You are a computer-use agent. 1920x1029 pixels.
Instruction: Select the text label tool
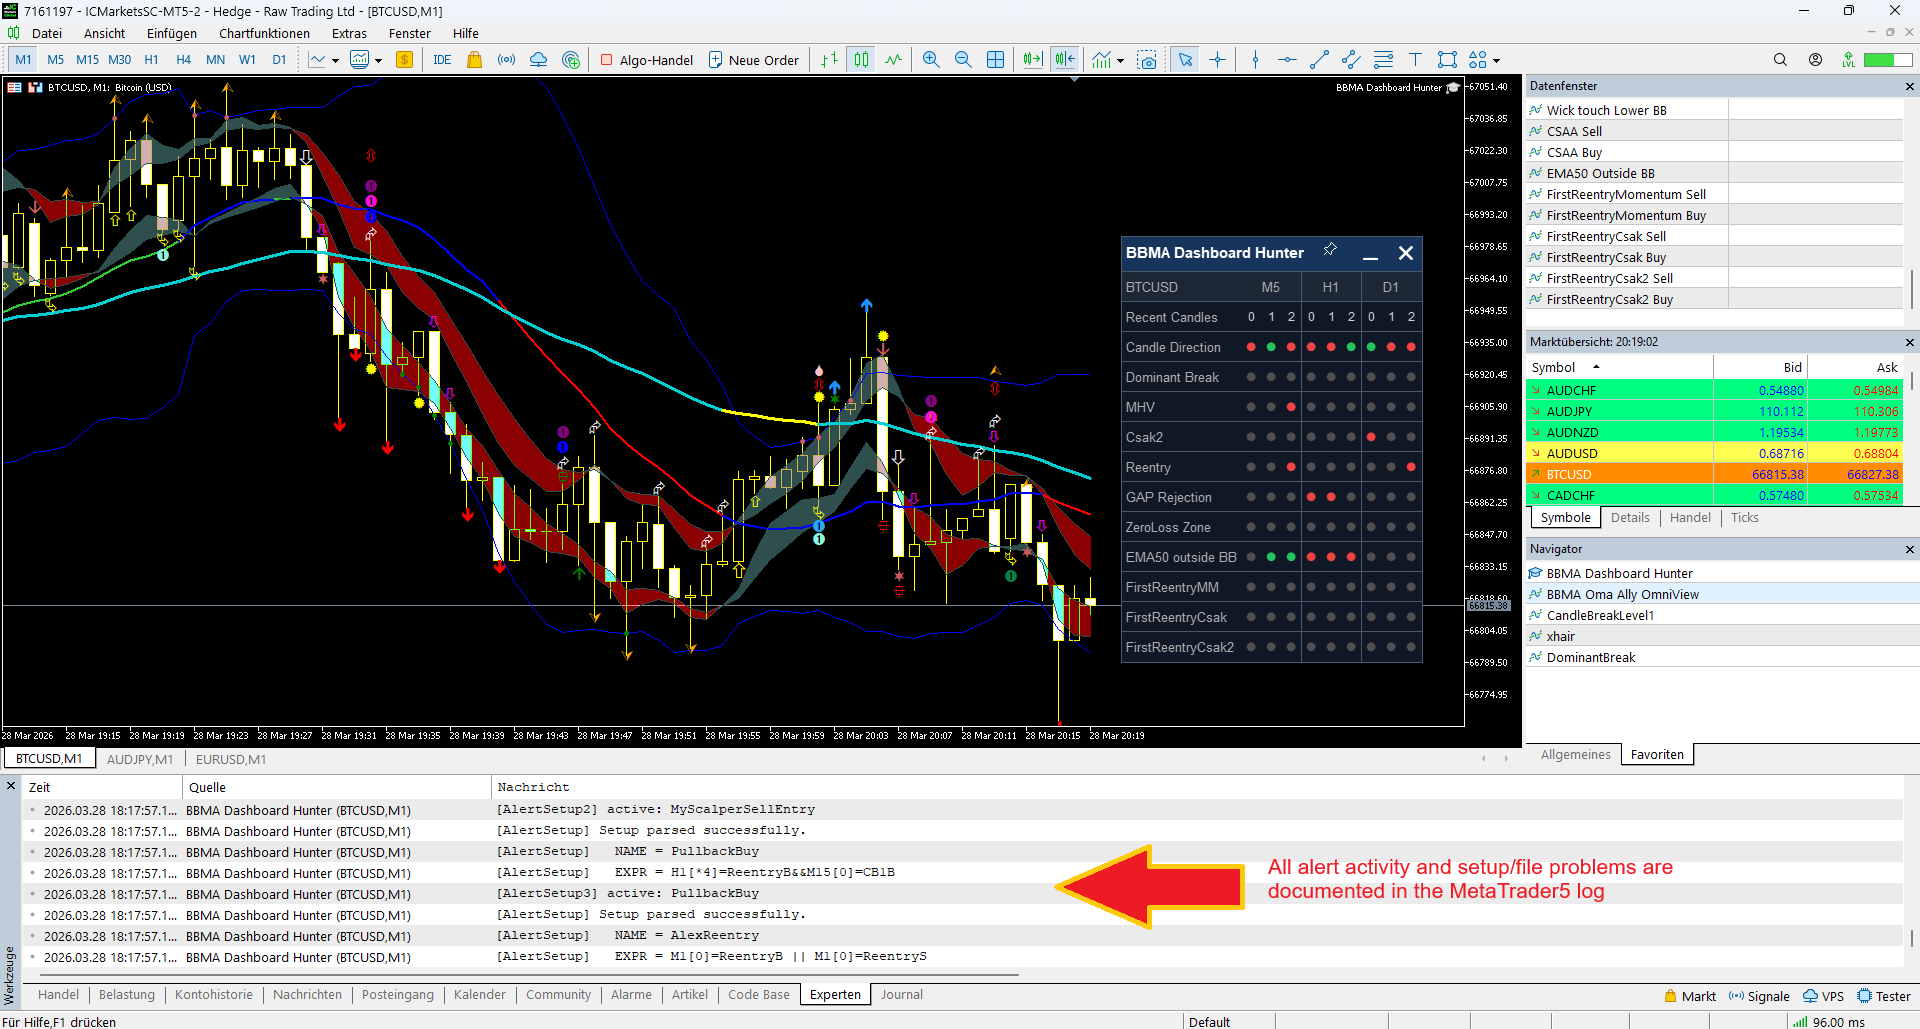pos(1415,60)
